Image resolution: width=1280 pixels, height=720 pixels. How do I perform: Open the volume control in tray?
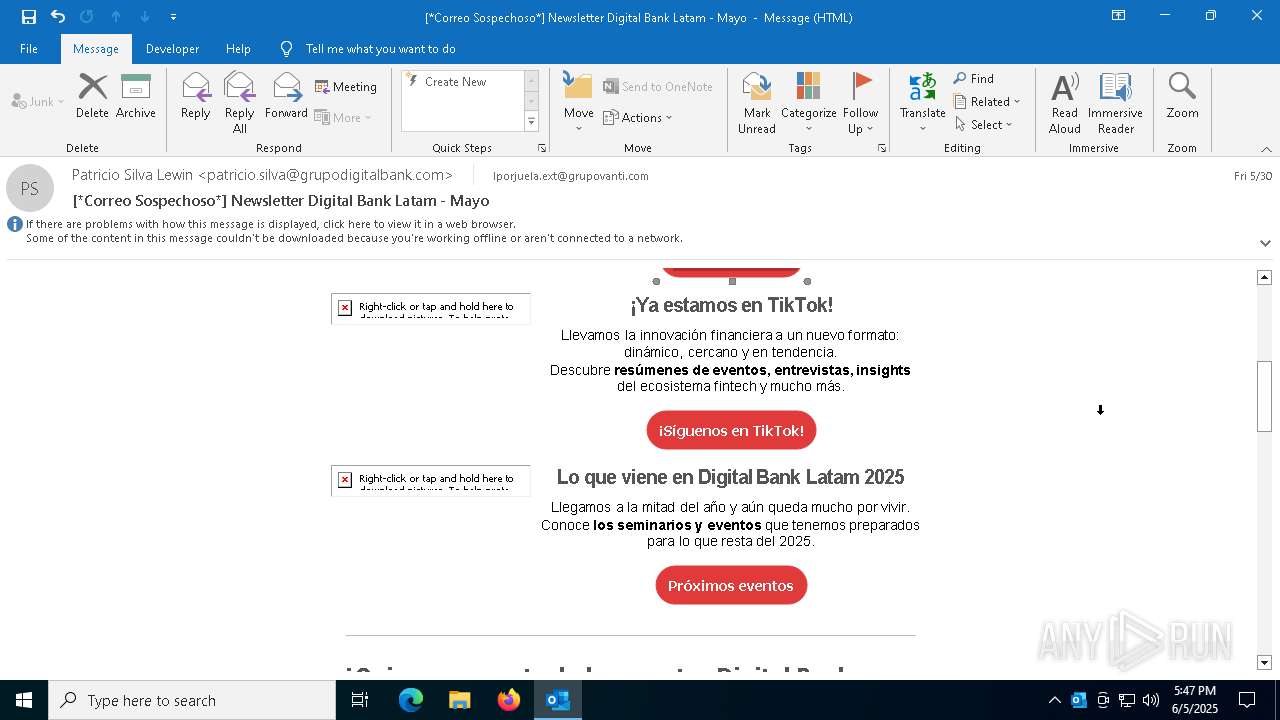pyautogui.click(x=1150, y=700)
